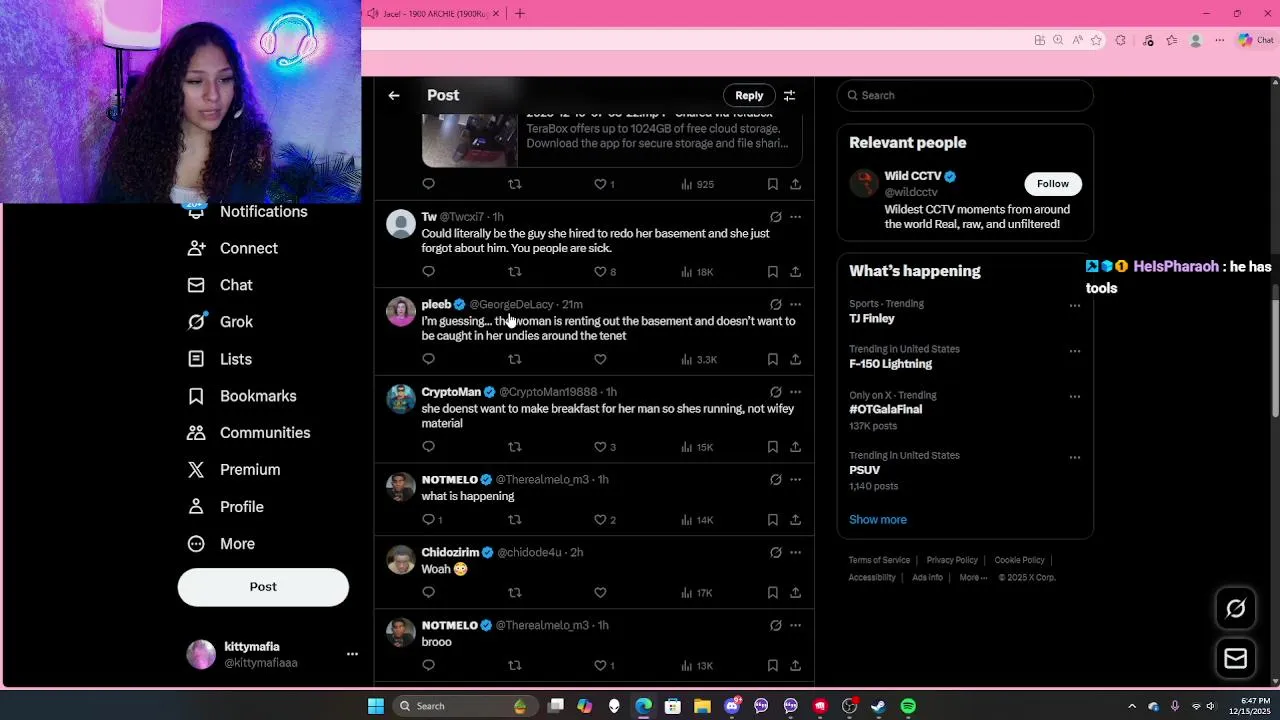Open browser extensions puzzle icon
This screenshot has width=1280, height=720.
[x=1120, y=40]
